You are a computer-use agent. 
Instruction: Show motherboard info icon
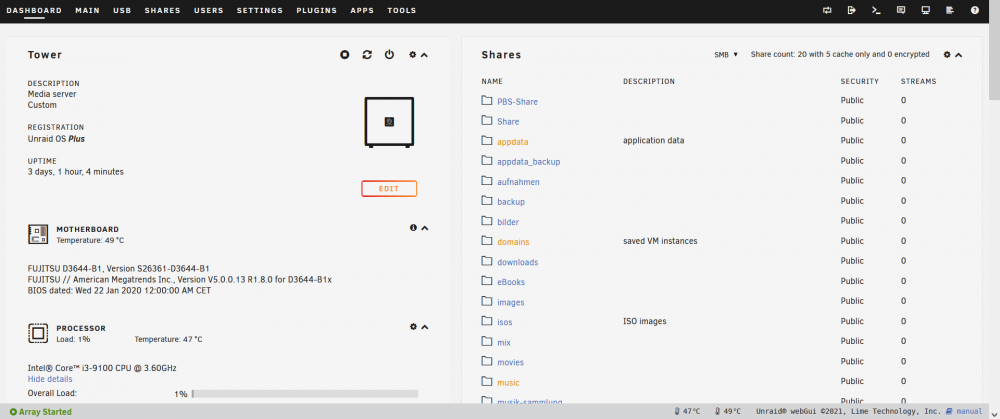tap(413, 228)
